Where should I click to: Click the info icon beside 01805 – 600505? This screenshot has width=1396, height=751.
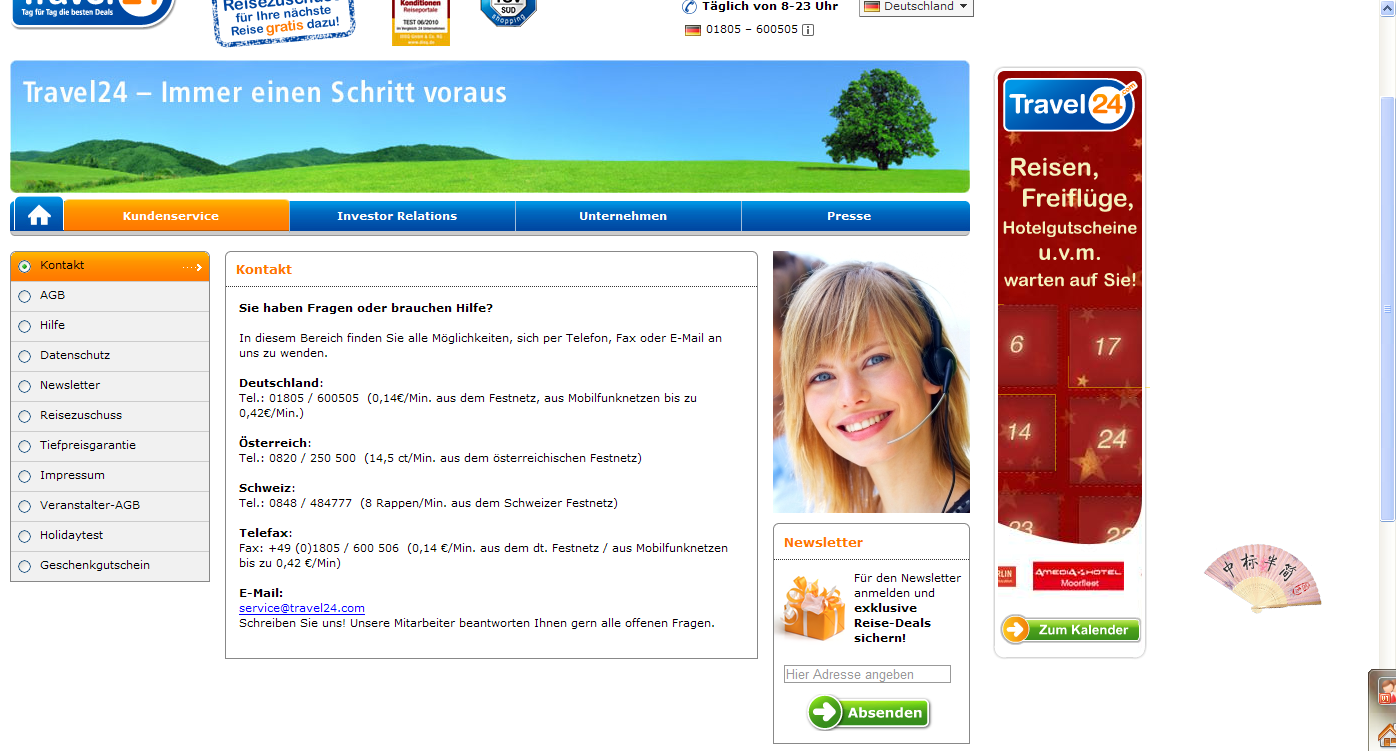coord(808,30)
